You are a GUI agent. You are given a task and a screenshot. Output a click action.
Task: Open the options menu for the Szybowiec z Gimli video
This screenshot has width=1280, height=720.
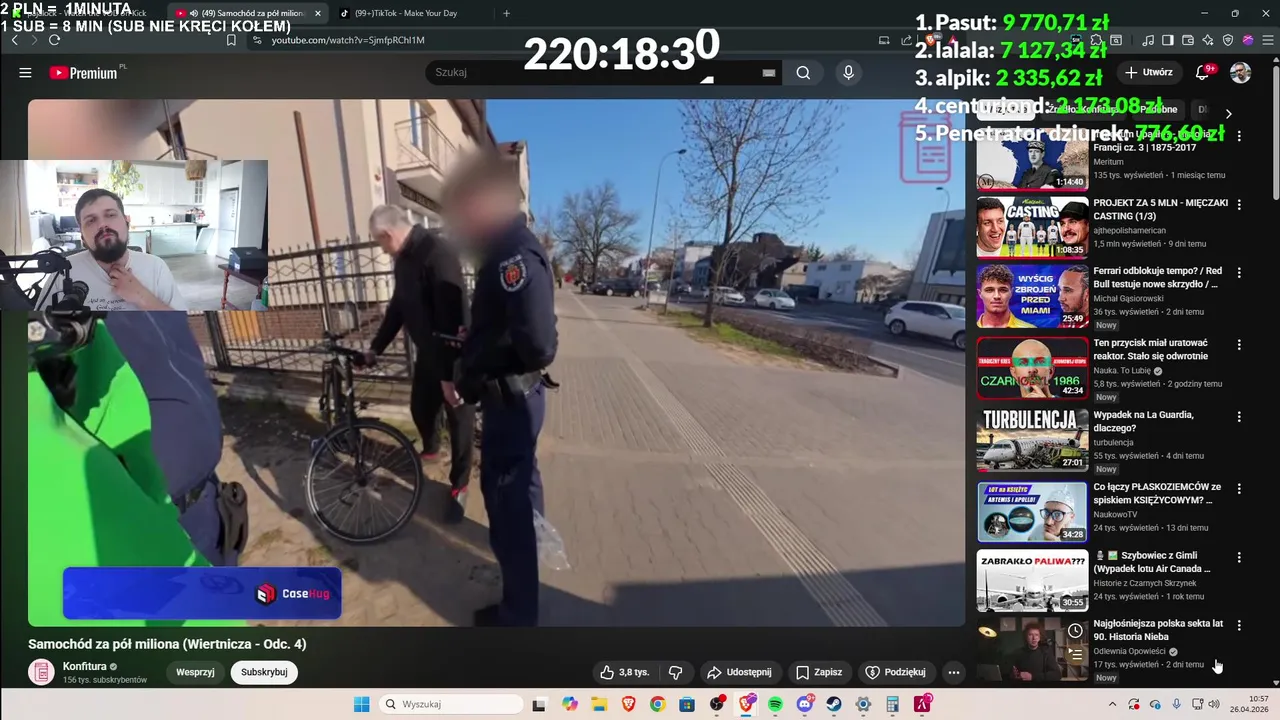(x=1239, y=557)
